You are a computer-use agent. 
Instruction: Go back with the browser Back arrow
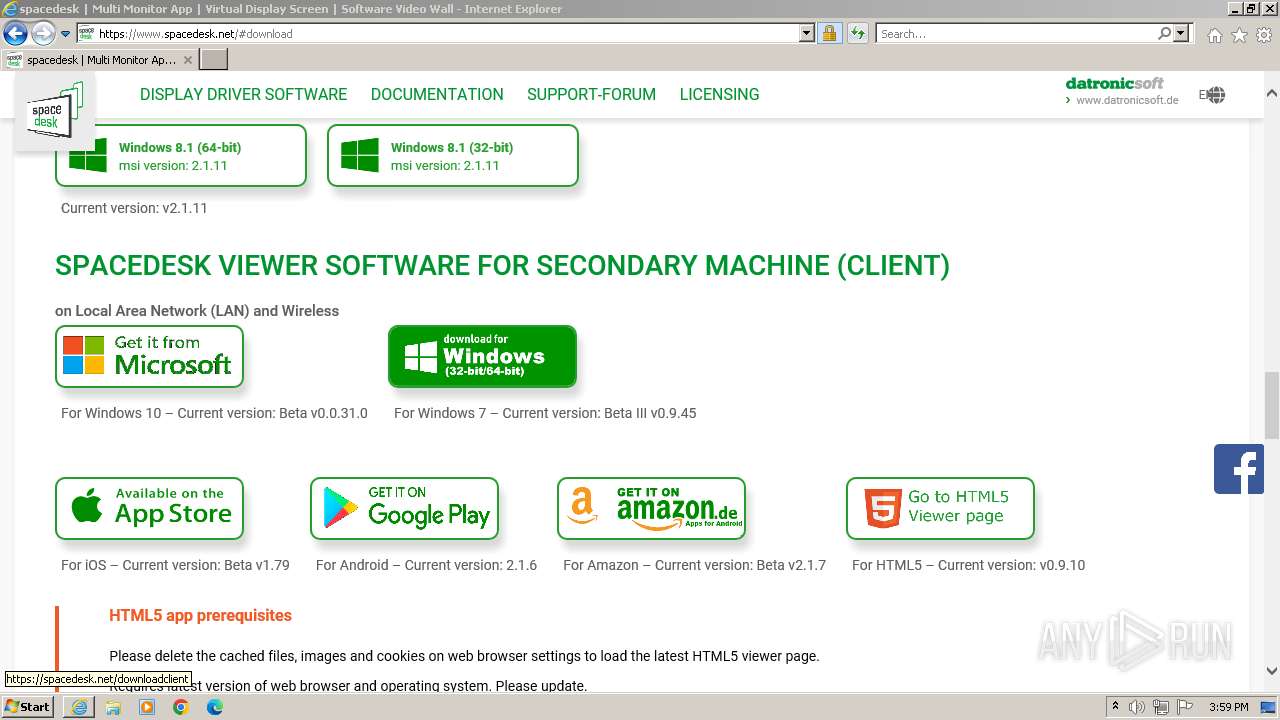click(x=15, y=33)
